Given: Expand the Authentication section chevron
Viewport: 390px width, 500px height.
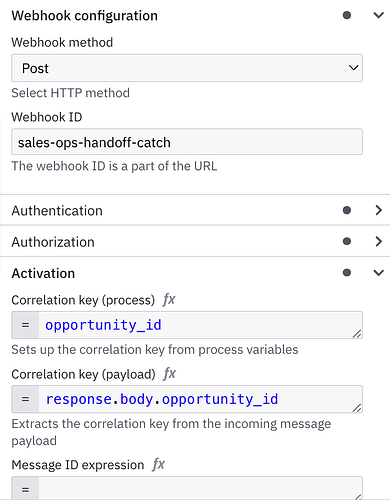Looking at the screenshot, I should (x=378, y=210).
